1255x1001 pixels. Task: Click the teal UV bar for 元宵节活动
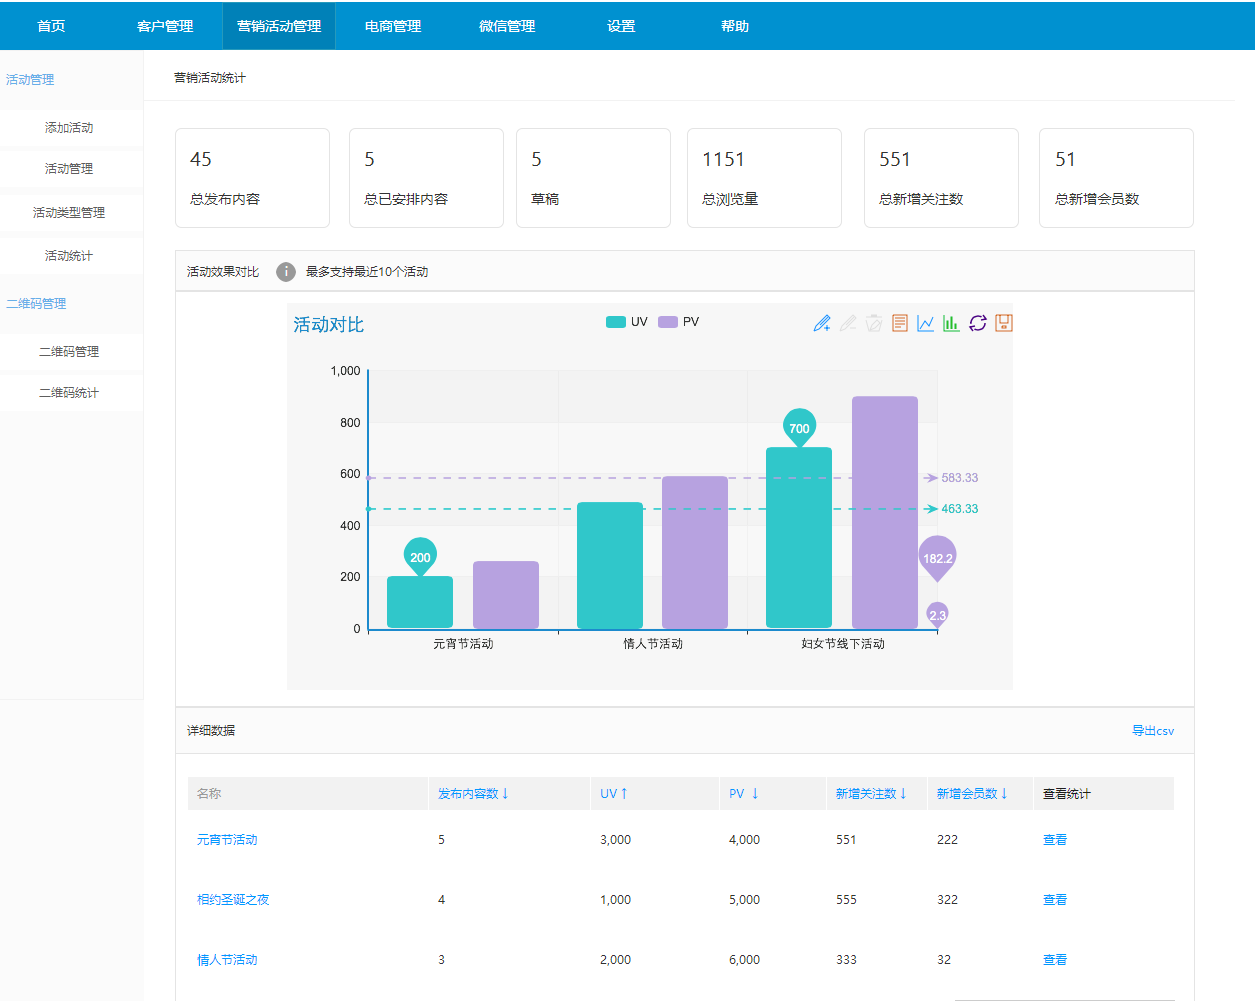click(420, 603)
